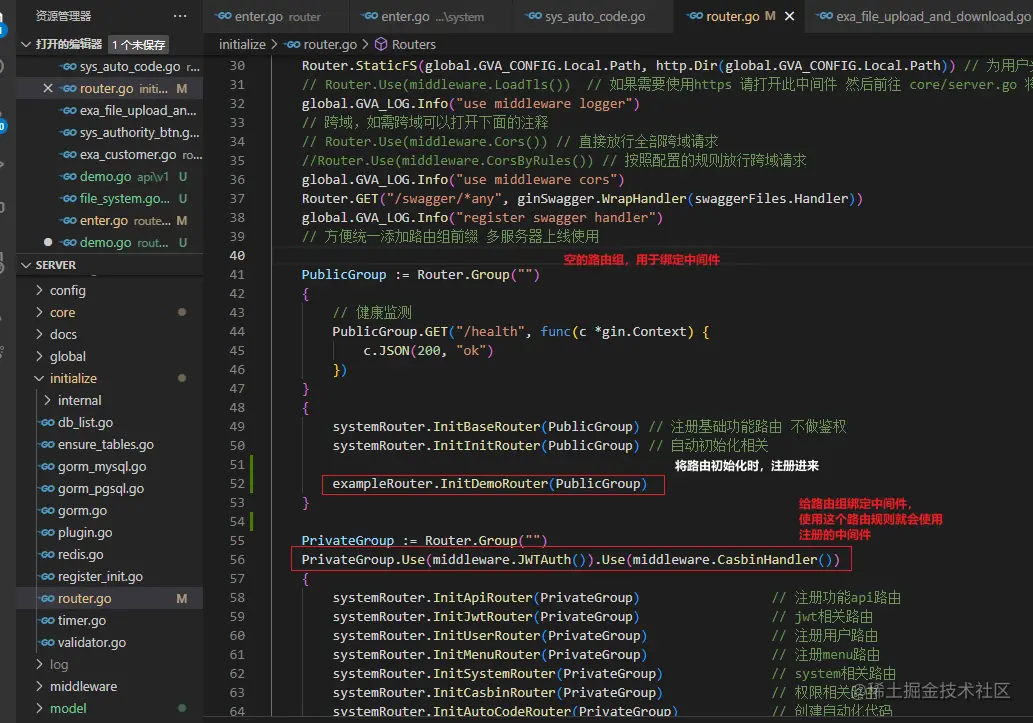Click the Go file icon beside redis.go
Screen dimensions: 1033x723
pos(47,554)
